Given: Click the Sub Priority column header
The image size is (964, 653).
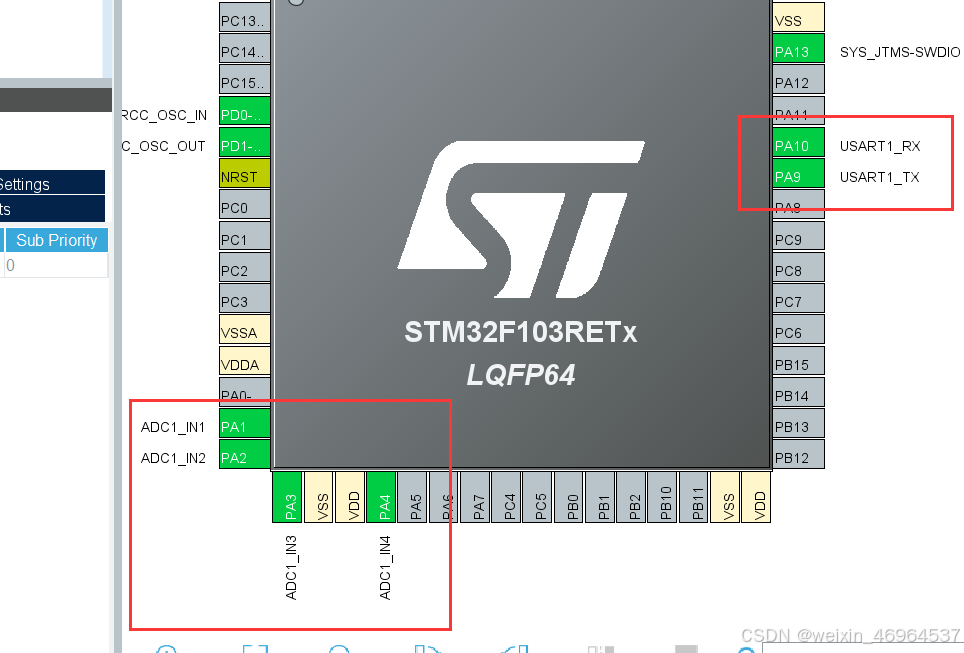Looking at the screenshot, I should tap(56, 240).
